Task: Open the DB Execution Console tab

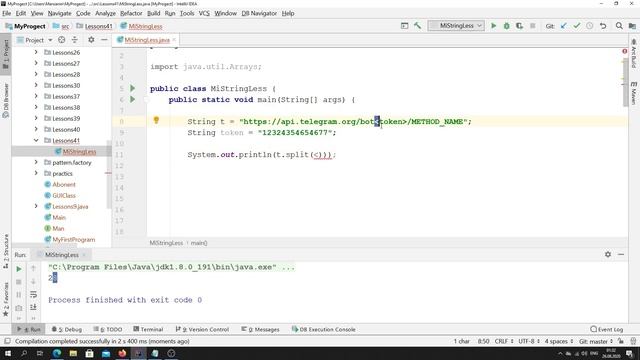Action: point(323,329)
